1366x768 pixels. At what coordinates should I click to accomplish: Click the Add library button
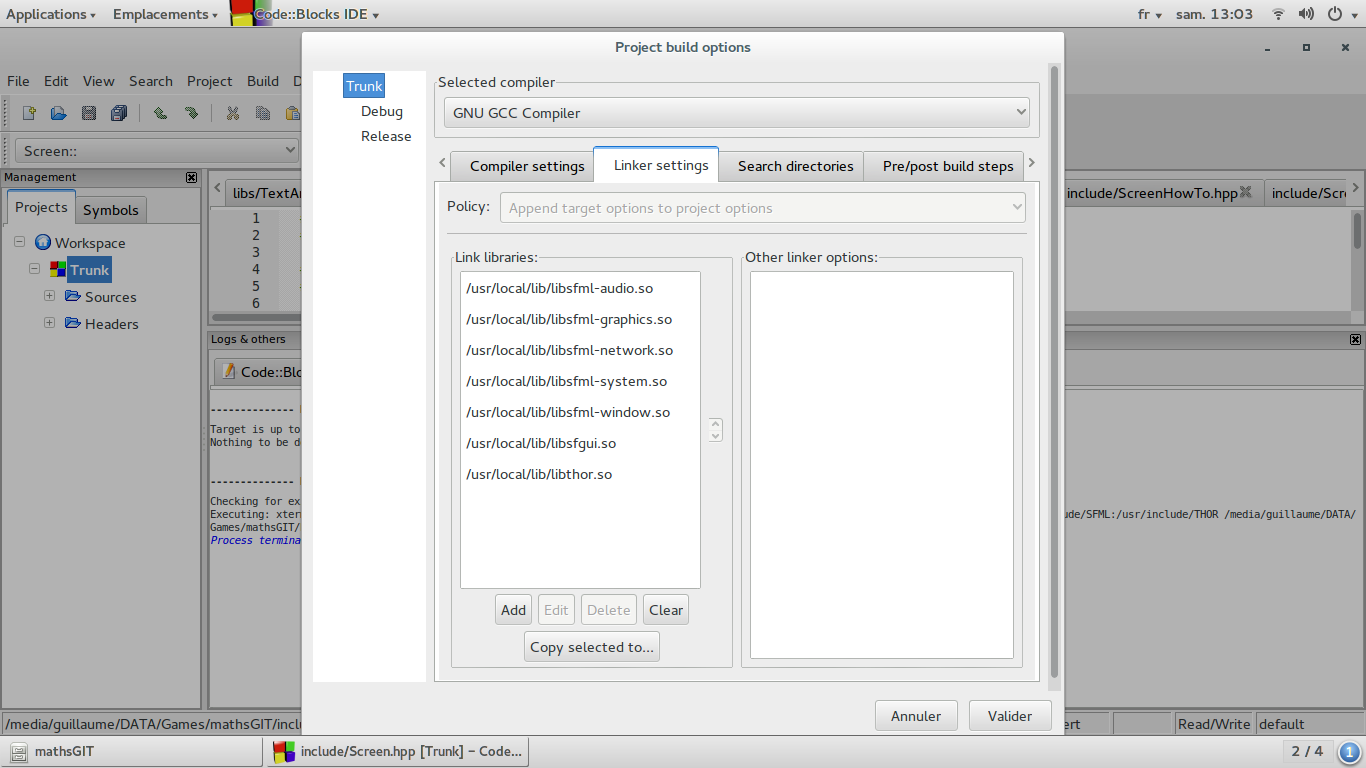513,610
